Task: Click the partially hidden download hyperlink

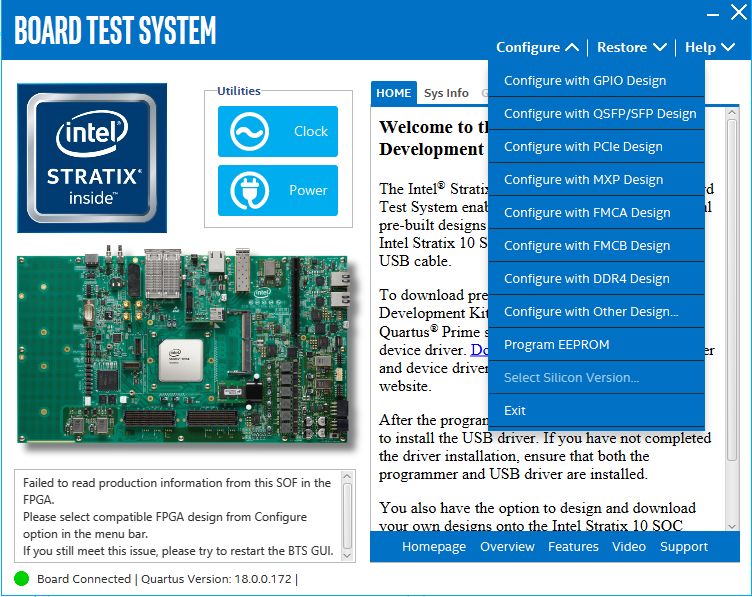Action: tap(479, 350)
